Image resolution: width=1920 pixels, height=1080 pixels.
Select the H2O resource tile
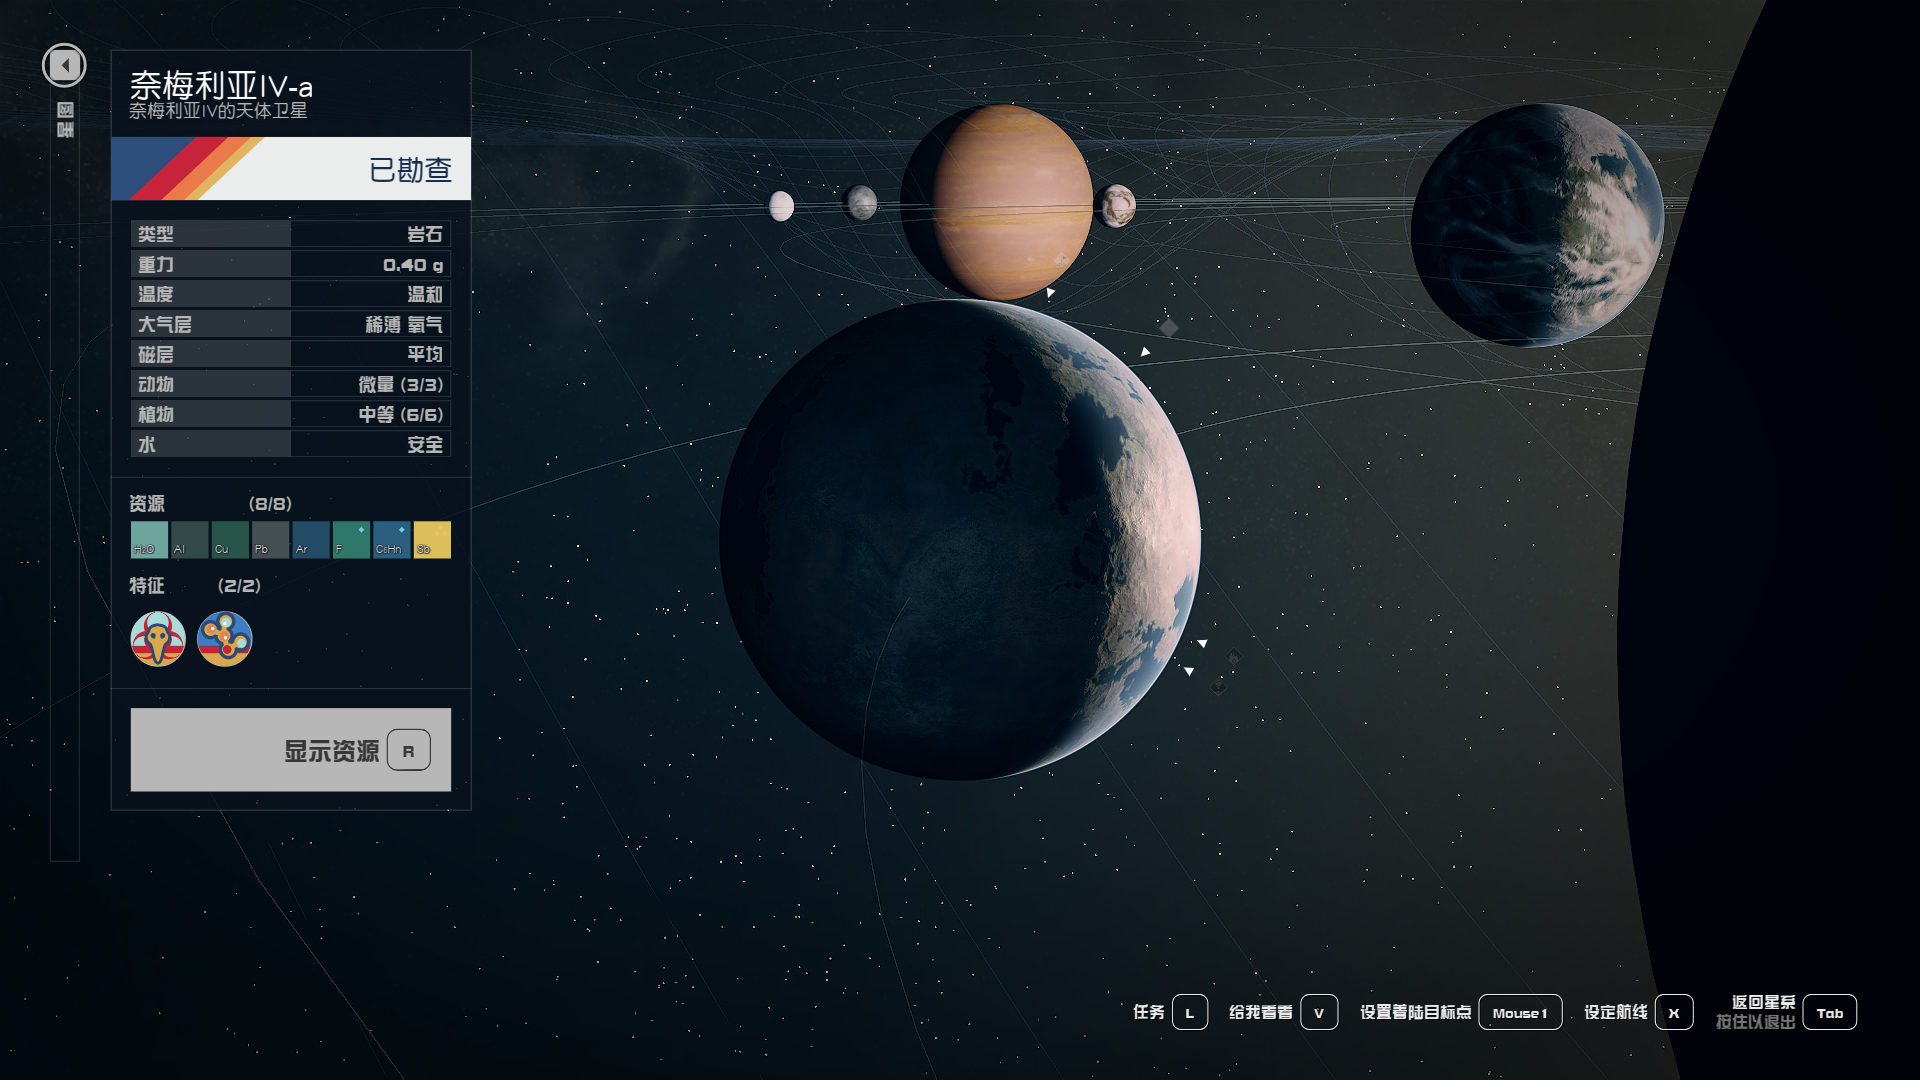point(149,540)
